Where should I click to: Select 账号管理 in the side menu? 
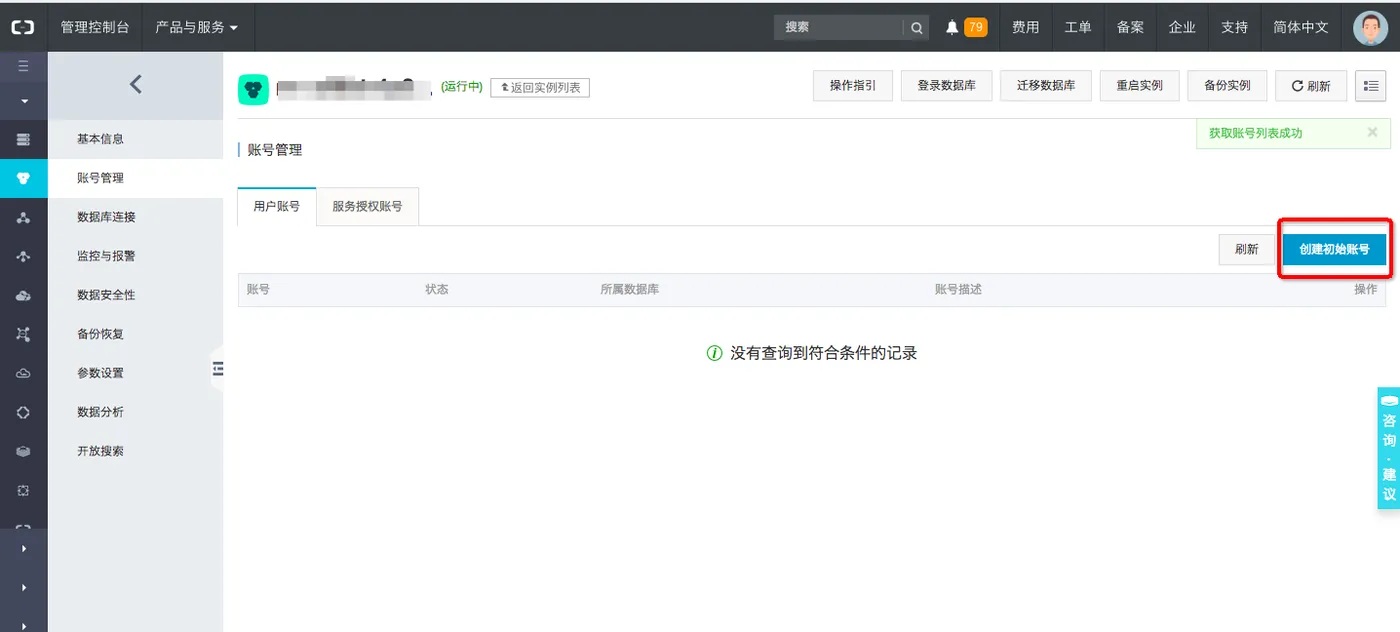coord(135,178)
